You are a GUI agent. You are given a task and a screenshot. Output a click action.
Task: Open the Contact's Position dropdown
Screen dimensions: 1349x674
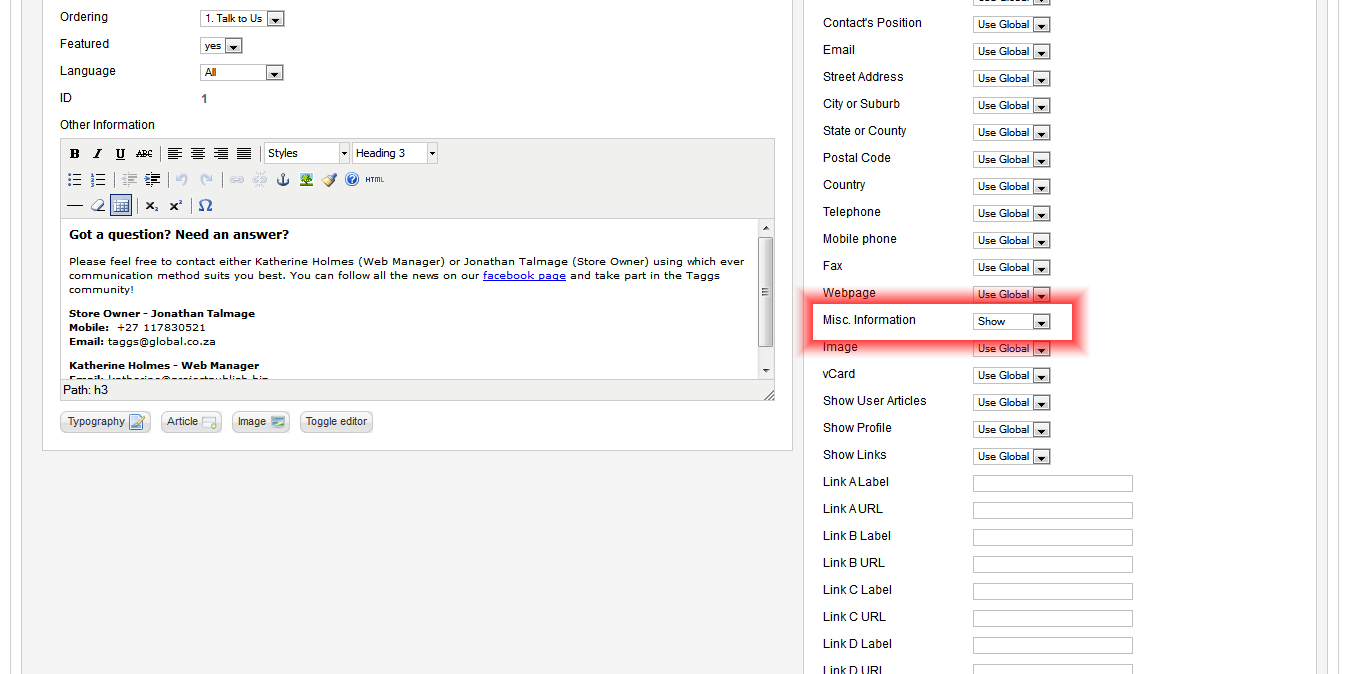1012,25
